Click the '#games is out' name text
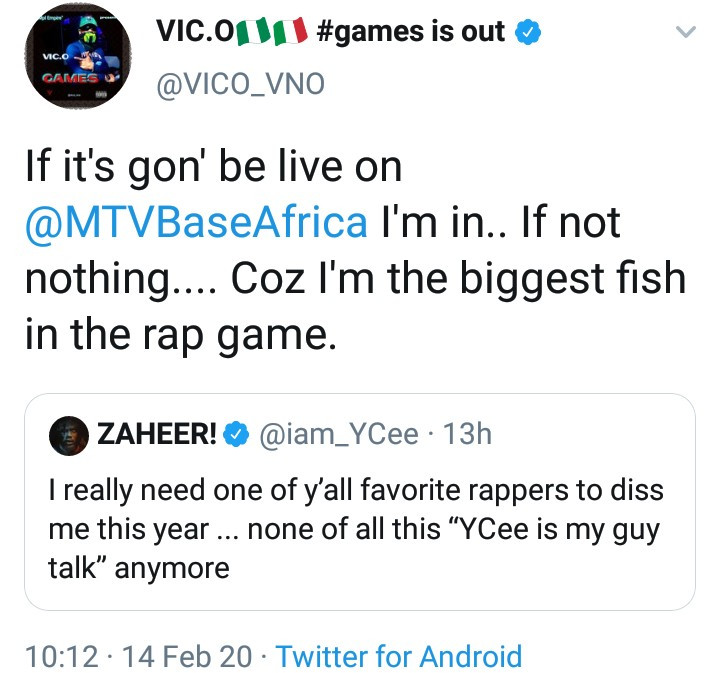The image size is (720, 673). [410, 32]
